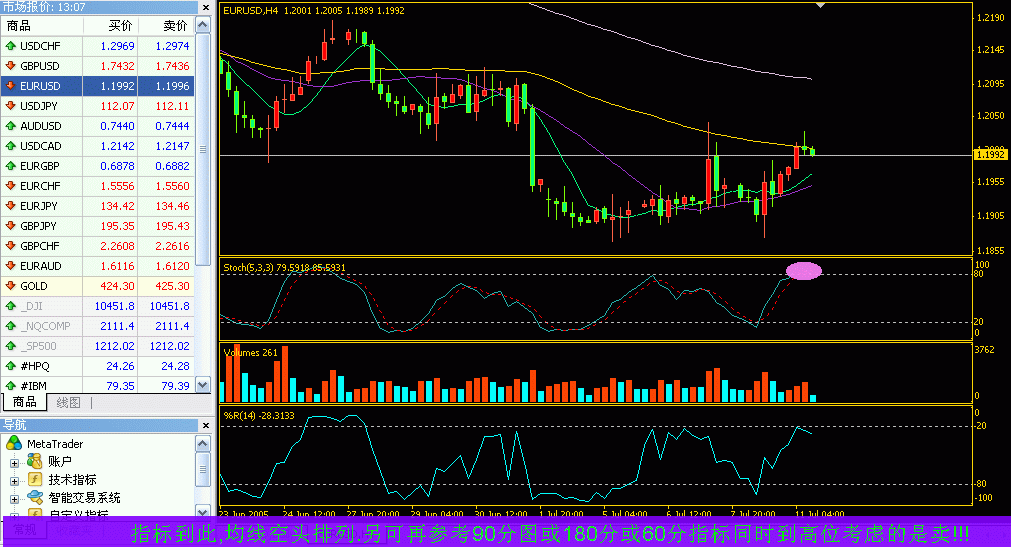Select the 智能交易系统 tree item label
Screen dimensions: 1011x547
[84, 497]
